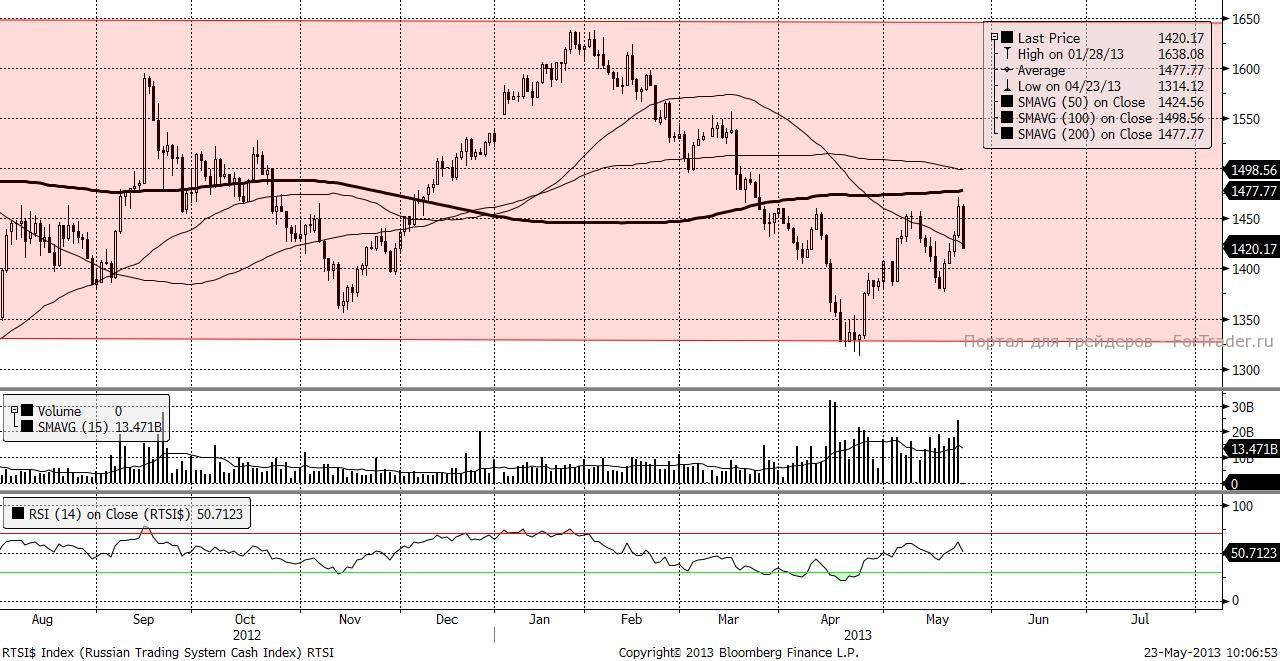Click the SMAVG (100) legend square
Viewport: 1280px width, 661px height.
click(x=1007, y=118)
